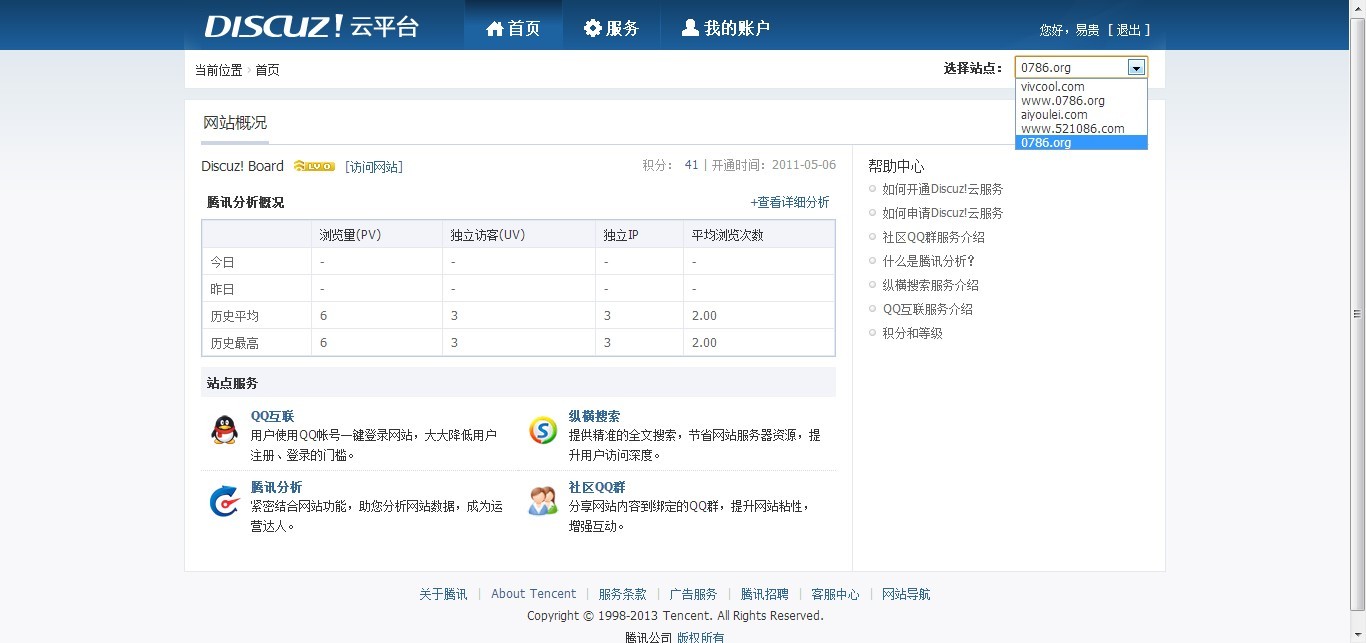Open help topic 社区QQ群服务介绍
This screenshot has height=643, width=1366.
tap(933, 237)
